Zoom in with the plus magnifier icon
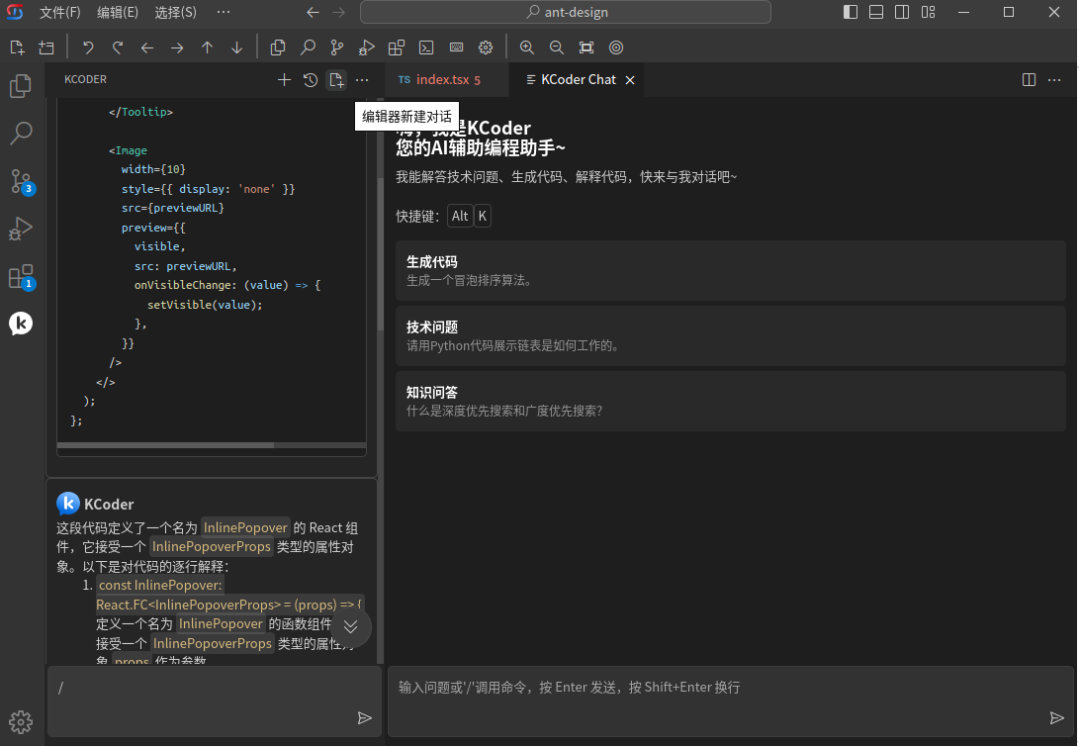This screenshot has height=747, width=1080. point(527,48)
